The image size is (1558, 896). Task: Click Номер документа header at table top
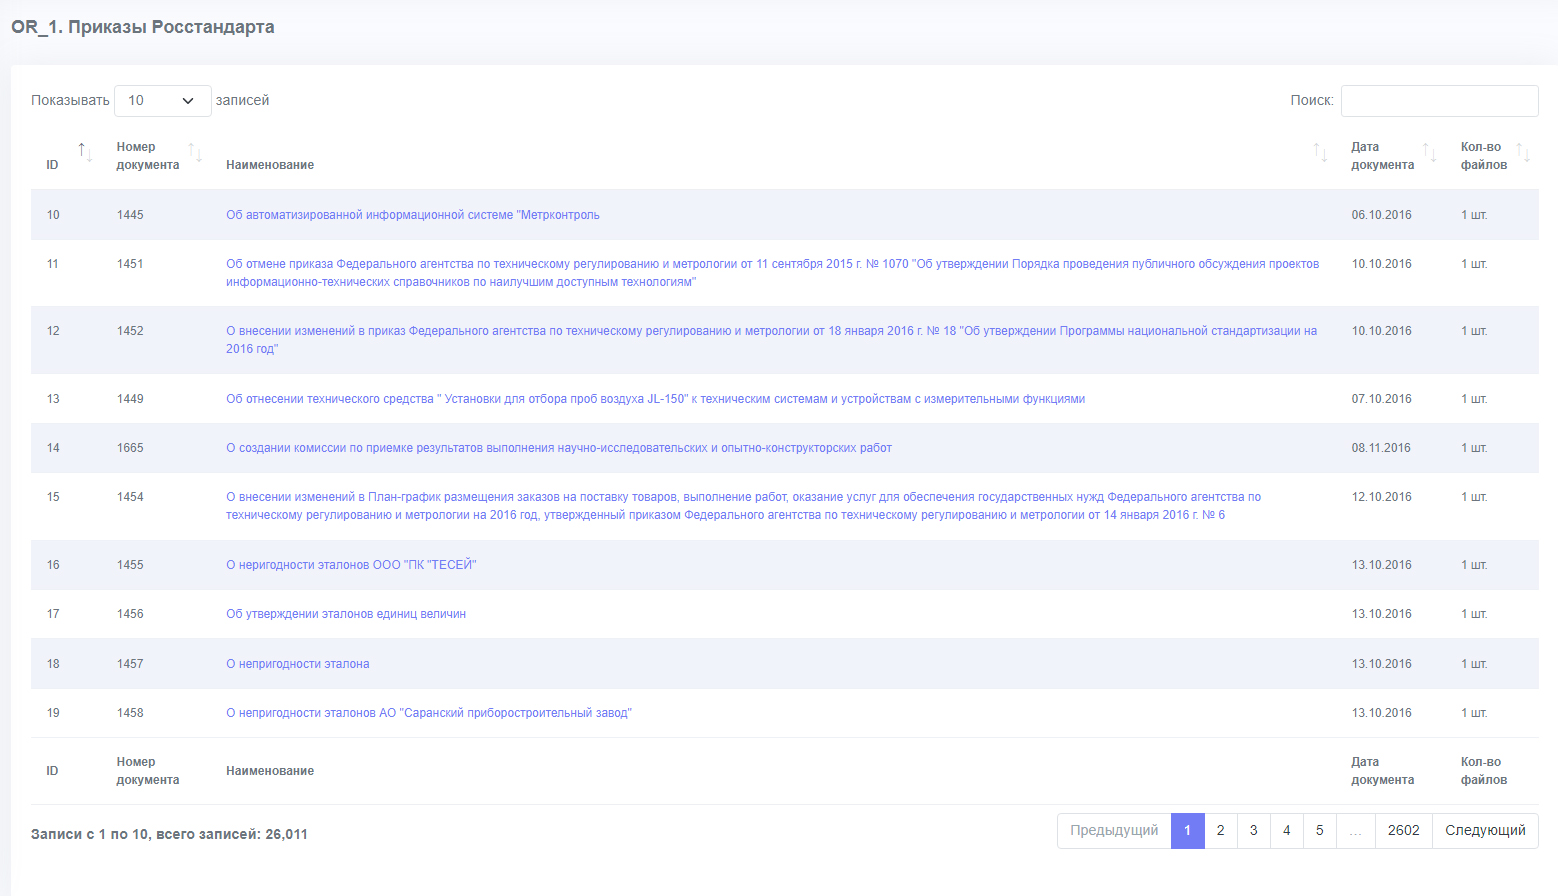coord(148,156)
